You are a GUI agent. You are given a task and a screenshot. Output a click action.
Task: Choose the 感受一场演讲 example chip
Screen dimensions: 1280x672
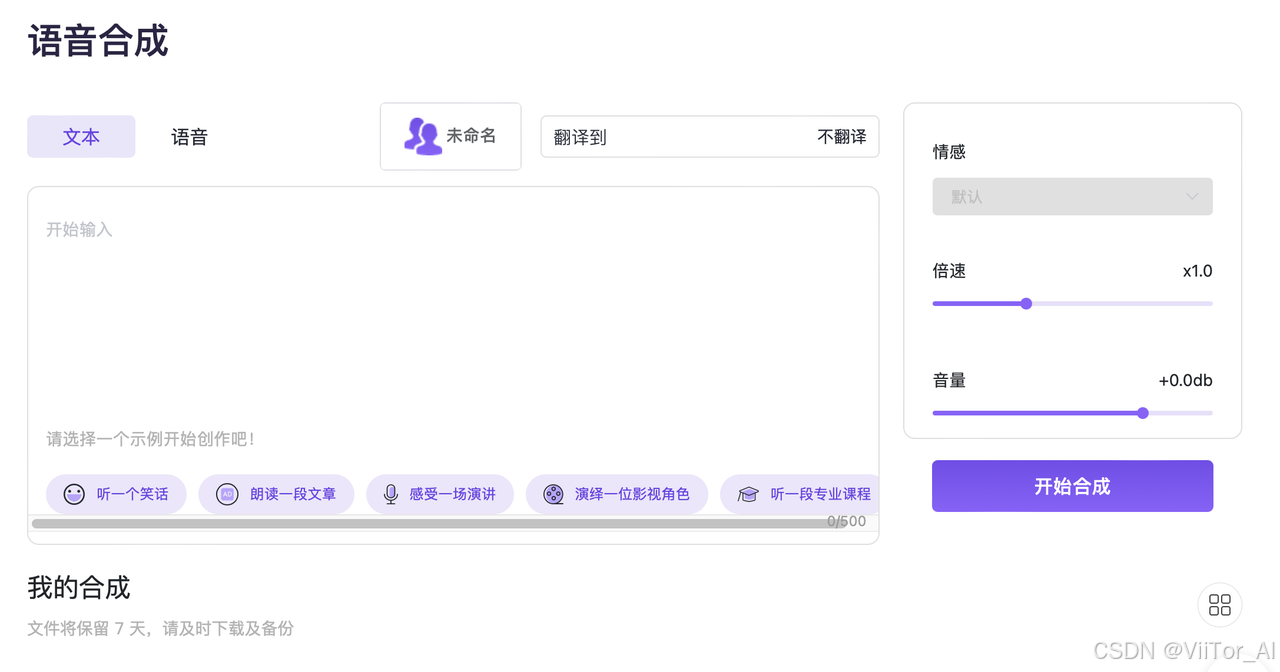440,494
